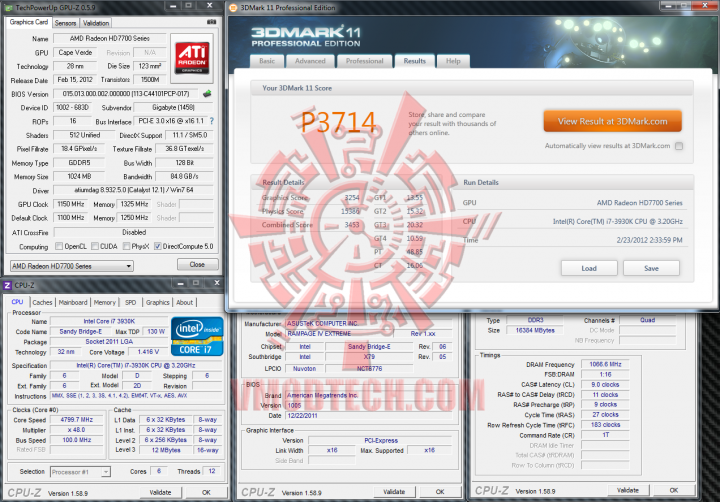Click the RAMPAGE IV EXTREME model field
The width and height of the screenshot is (720, 502).
coord(340,334)
